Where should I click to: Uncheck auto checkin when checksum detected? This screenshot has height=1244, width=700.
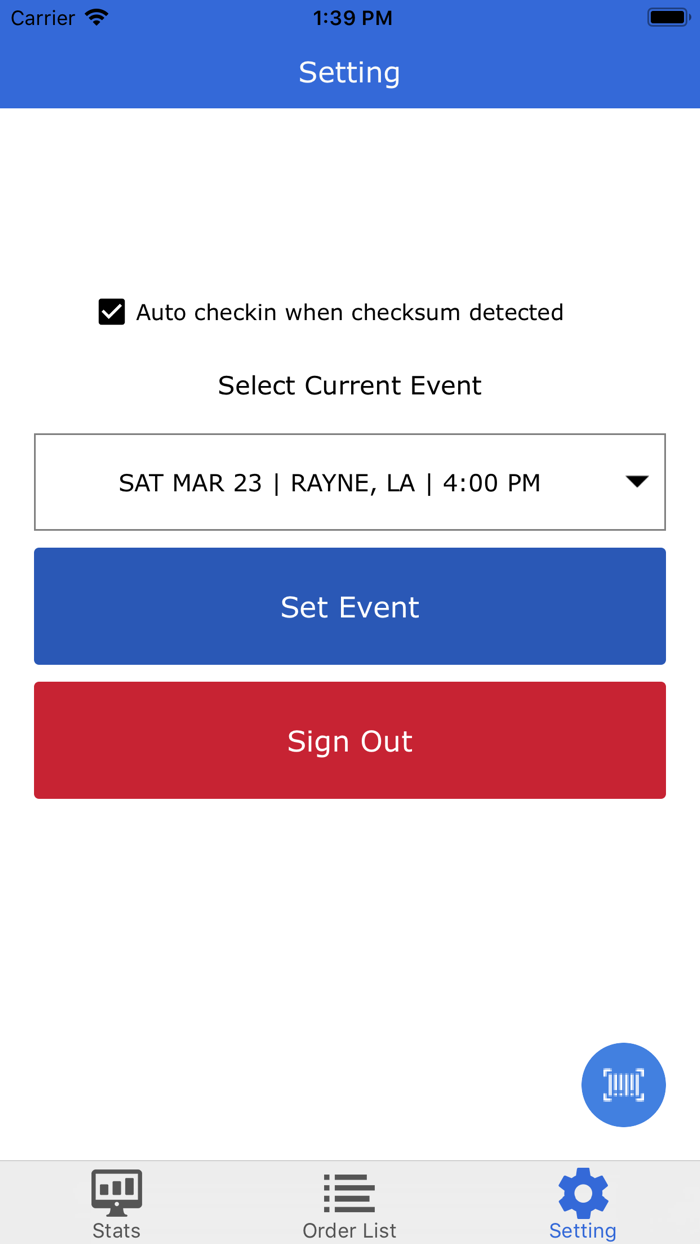(x=111, y=312)
